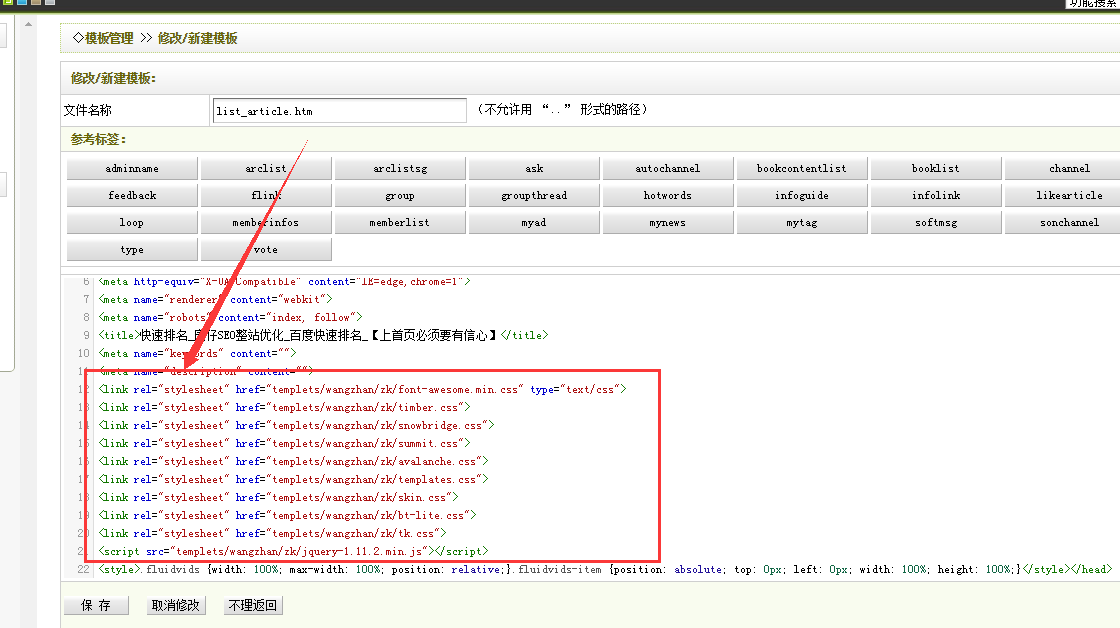Insert the type reference tag
This screenshot has height=628, width=1120.
(132, 250)
